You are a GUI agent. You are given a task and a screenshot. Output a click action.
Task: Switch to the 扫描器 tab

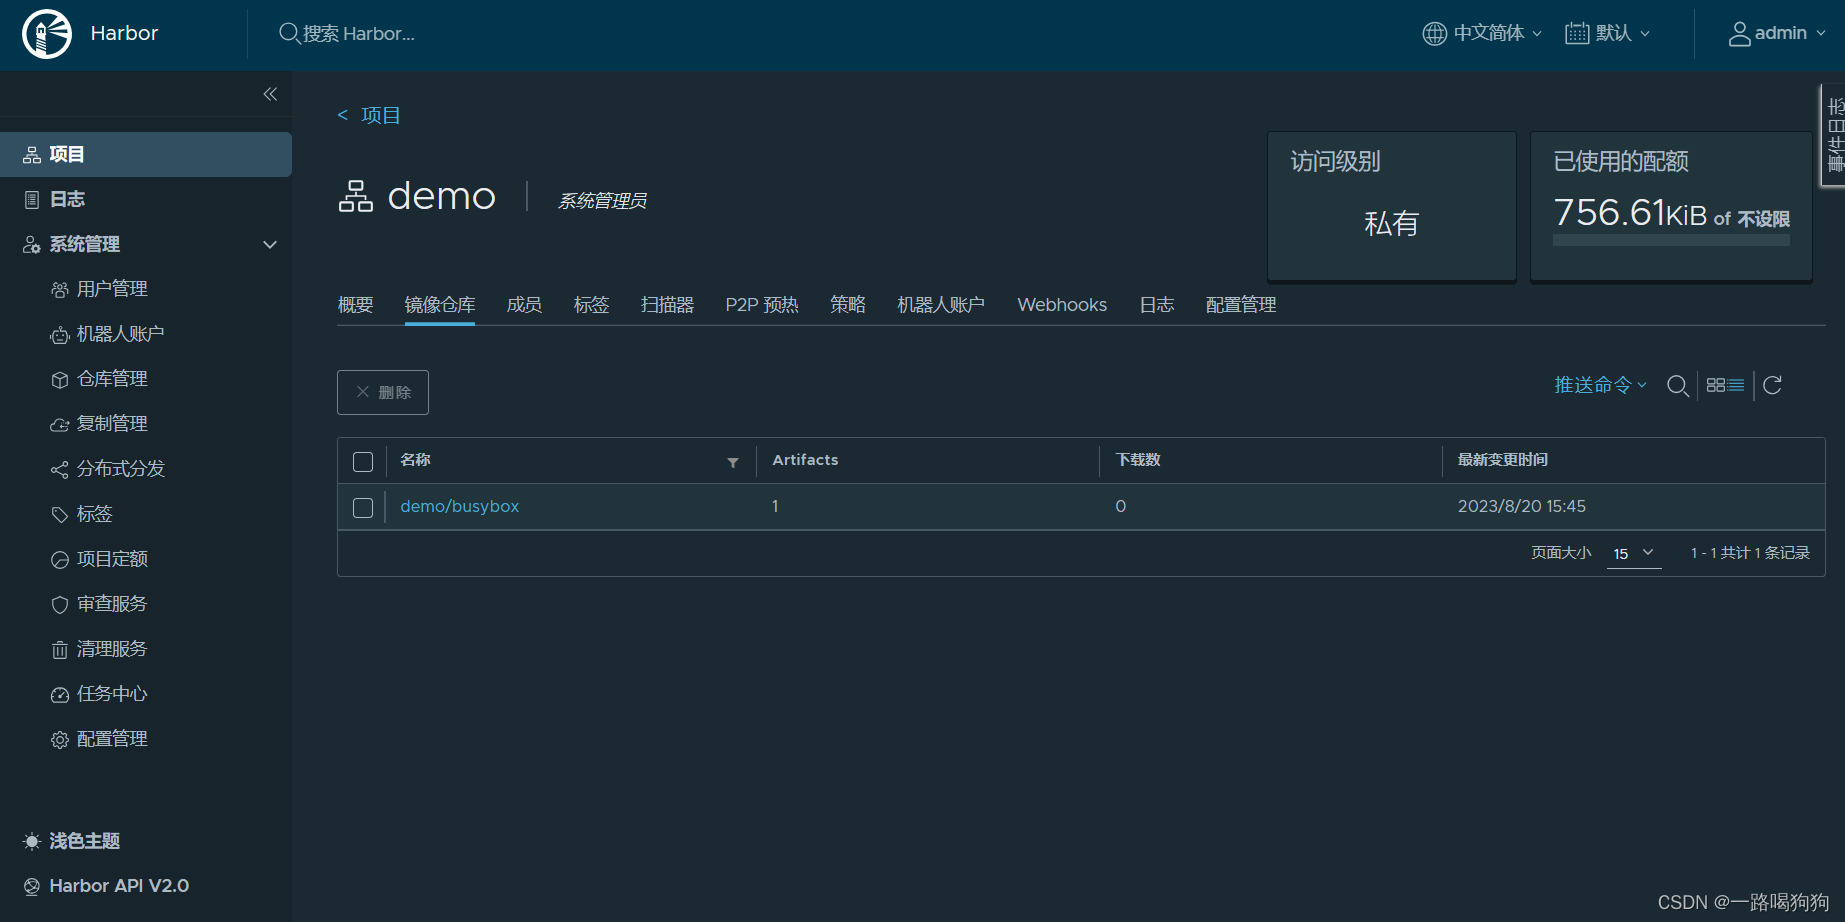[x=667, y=305]
